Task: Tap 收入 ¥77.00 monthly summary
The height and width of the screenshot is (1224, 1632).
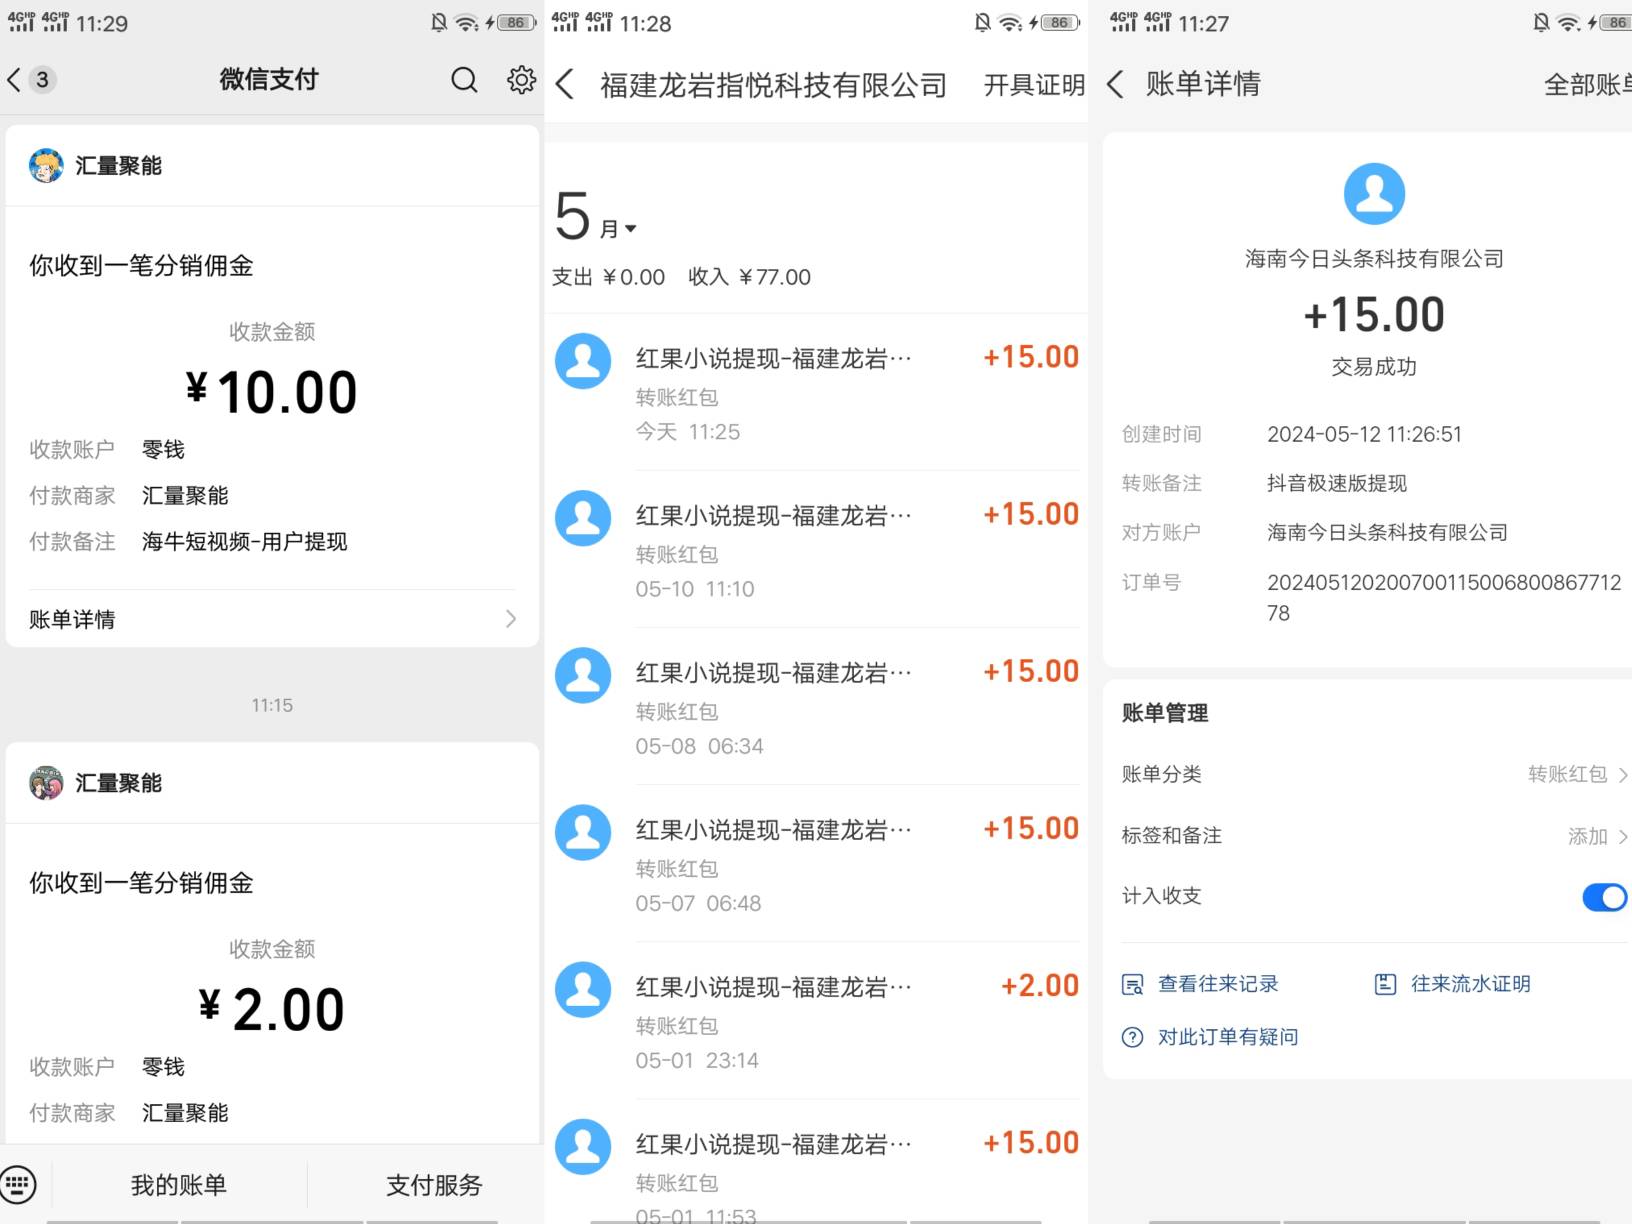Action: tap(749, 277)
